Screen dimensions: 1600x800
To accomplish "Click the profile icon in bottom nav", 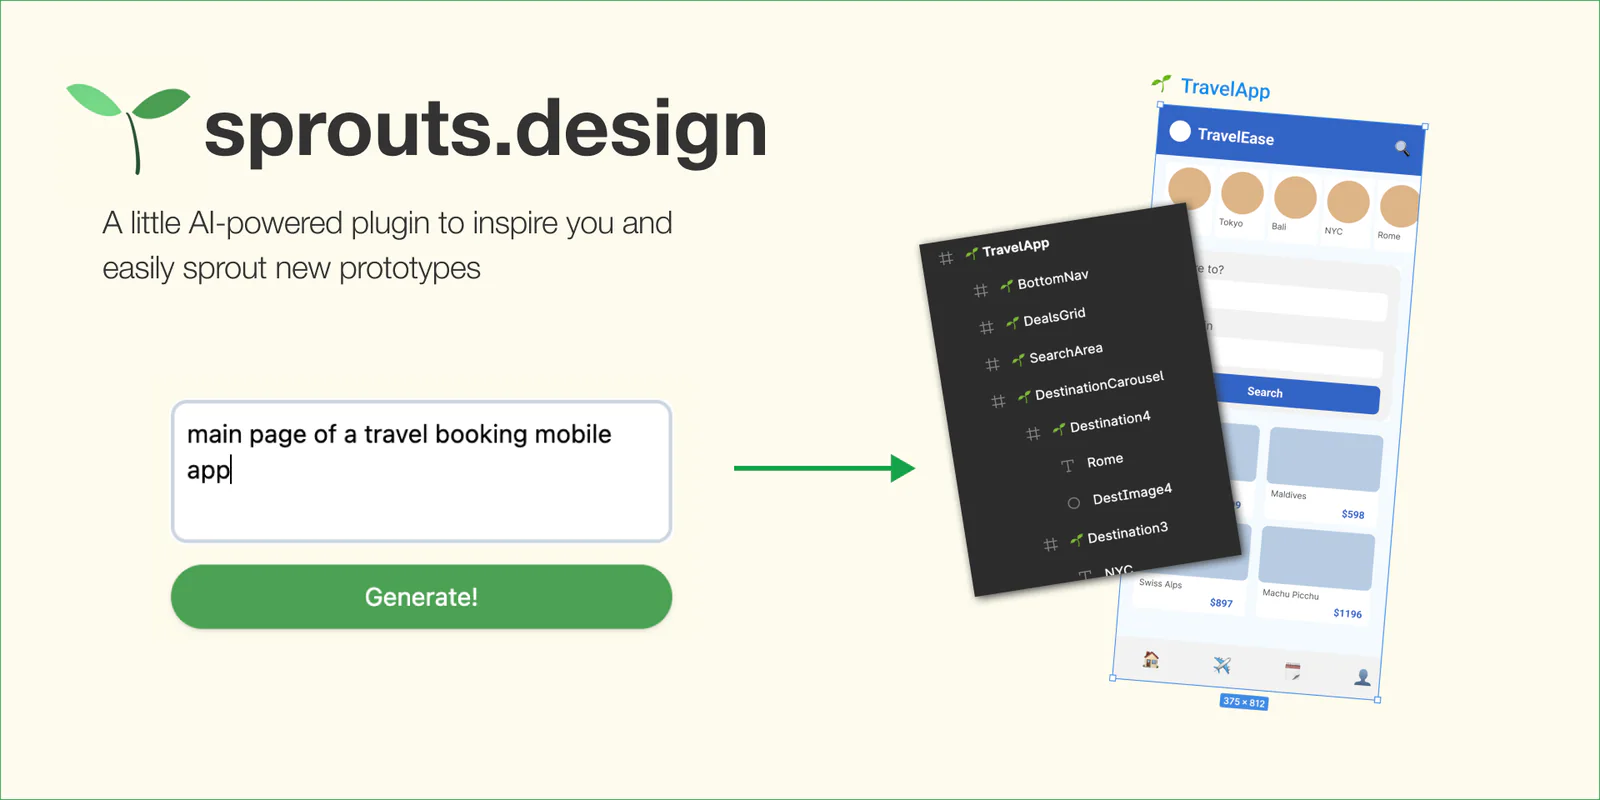I will pos(1362,677).
